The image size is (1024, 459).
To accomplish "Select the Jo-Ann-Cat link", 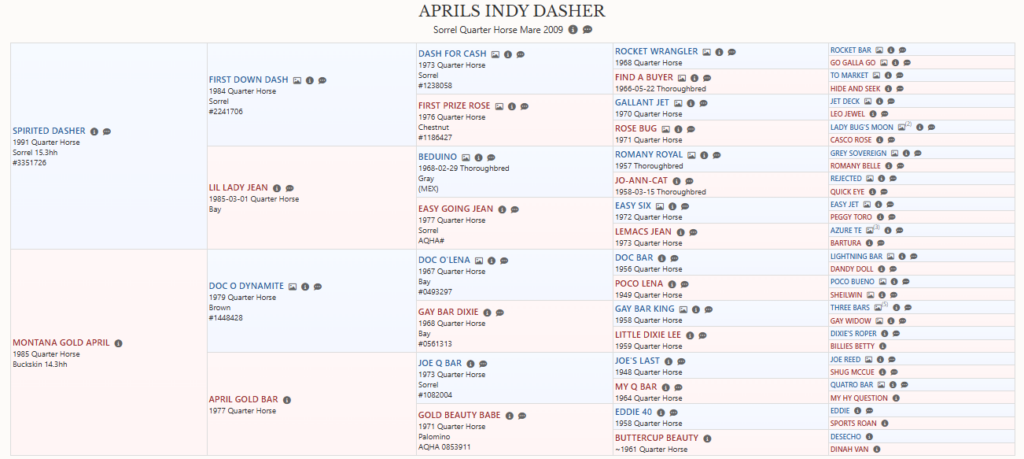I will (641, 181).
